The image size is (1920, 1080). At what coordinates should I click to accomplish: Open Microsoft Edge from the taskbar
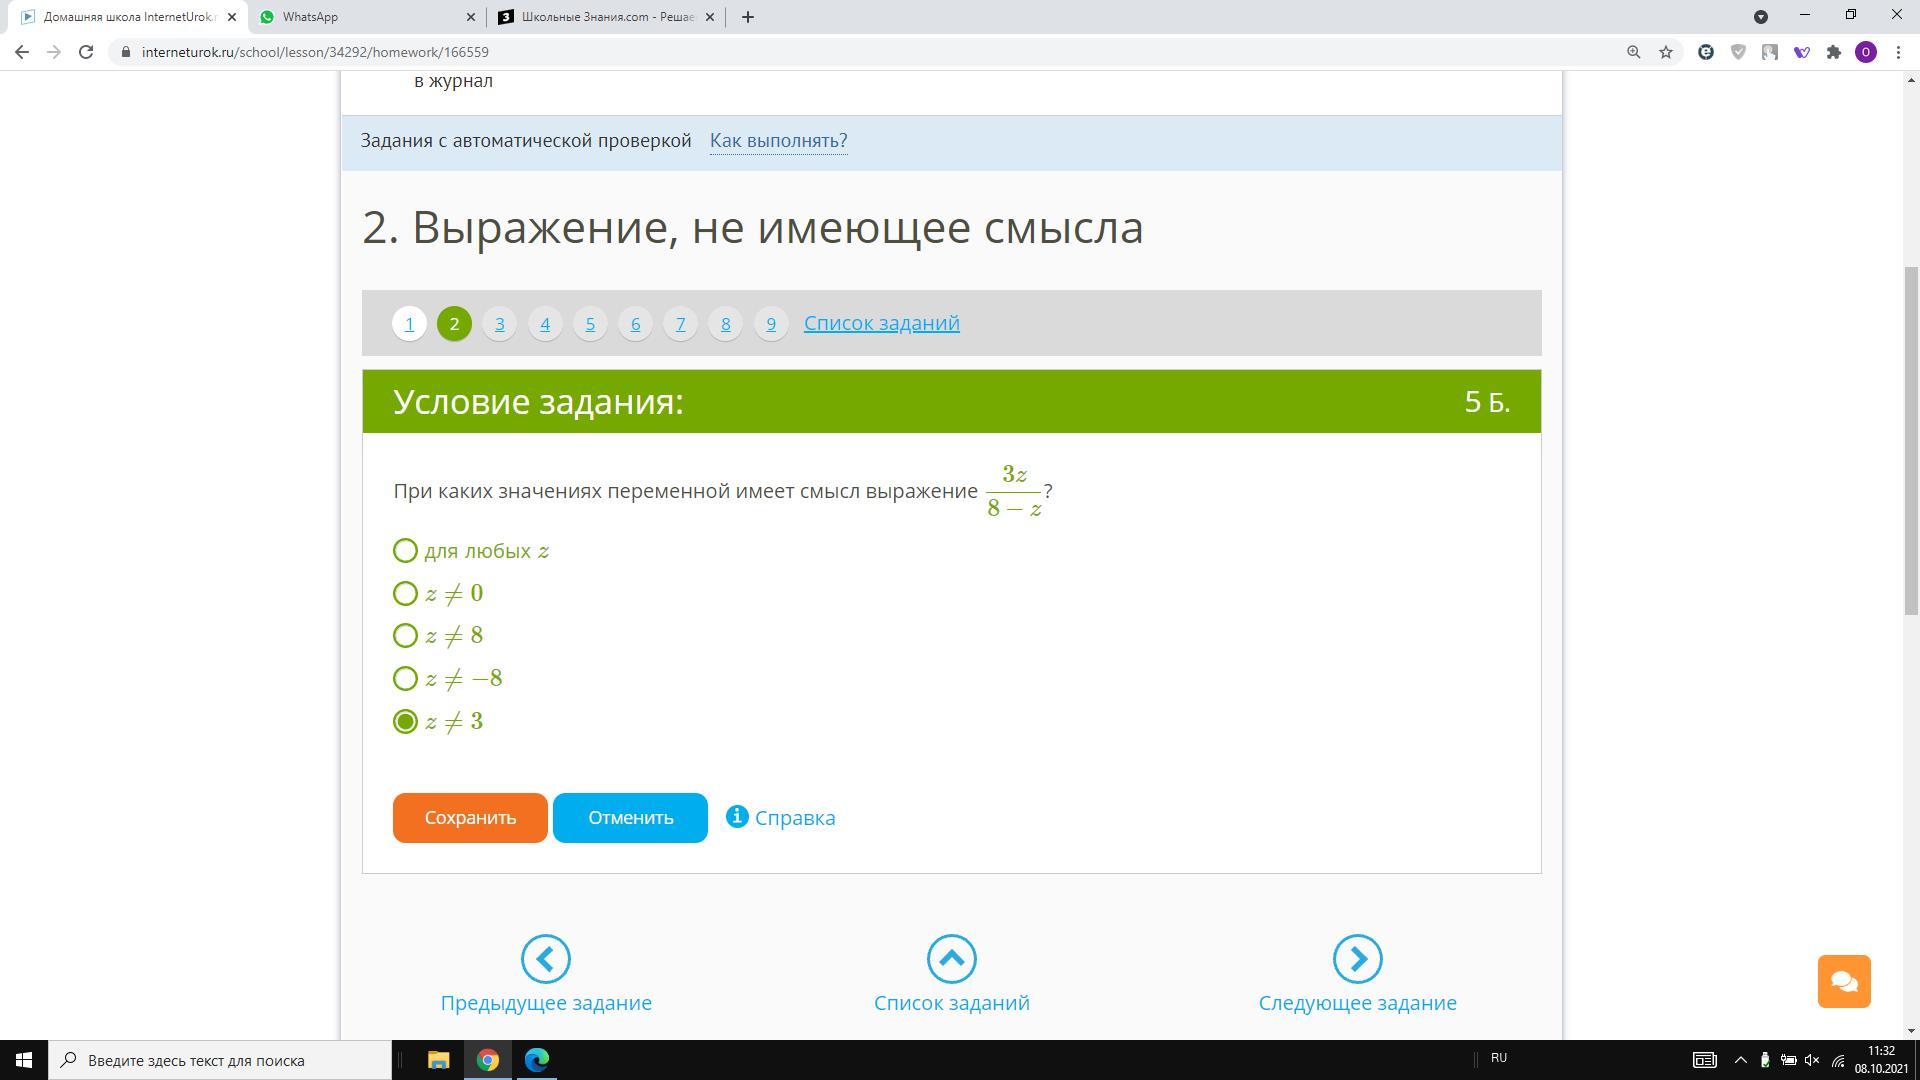pyautogui.click(x=537, y=1060)
